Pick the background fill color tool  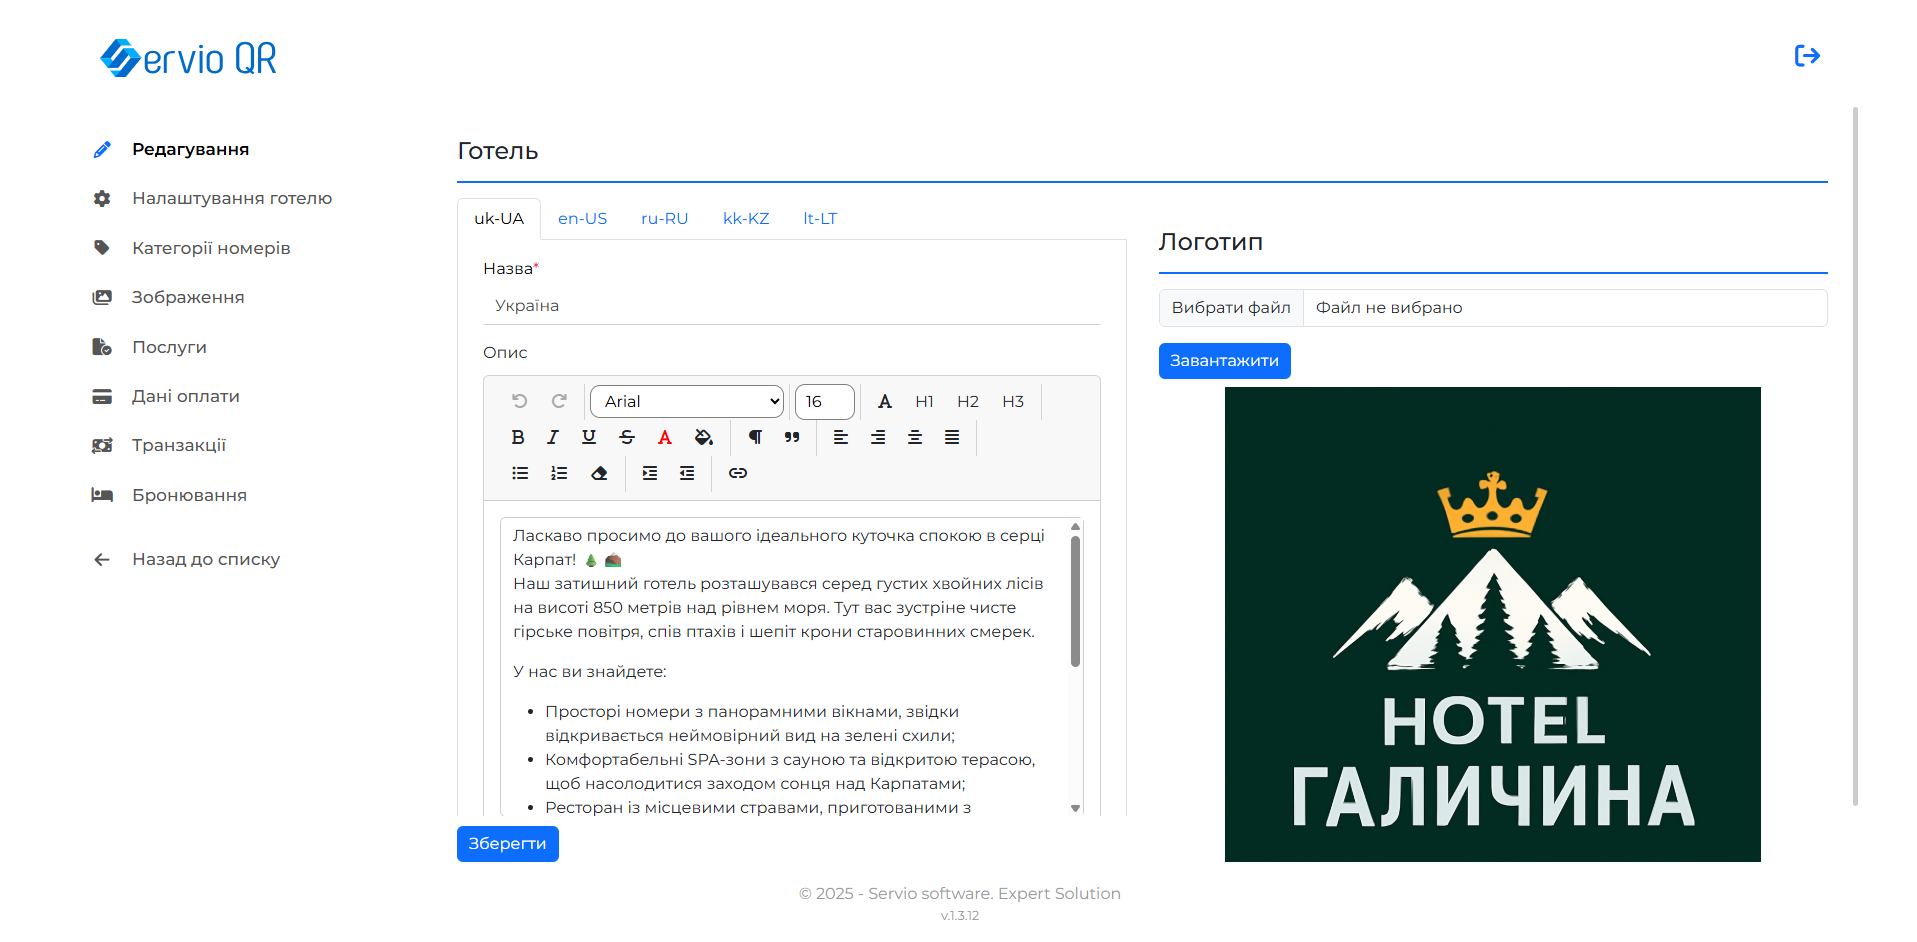click(x=703, y=437)
